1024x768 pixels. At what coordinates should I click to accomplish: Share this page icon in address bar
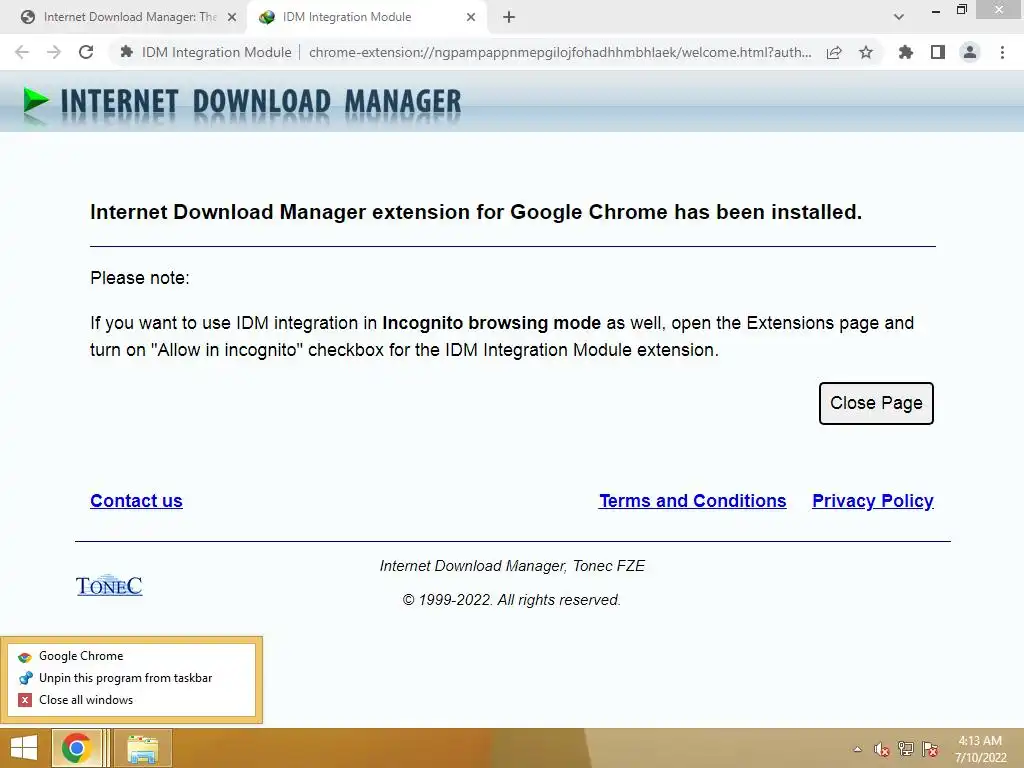[834, 52]
